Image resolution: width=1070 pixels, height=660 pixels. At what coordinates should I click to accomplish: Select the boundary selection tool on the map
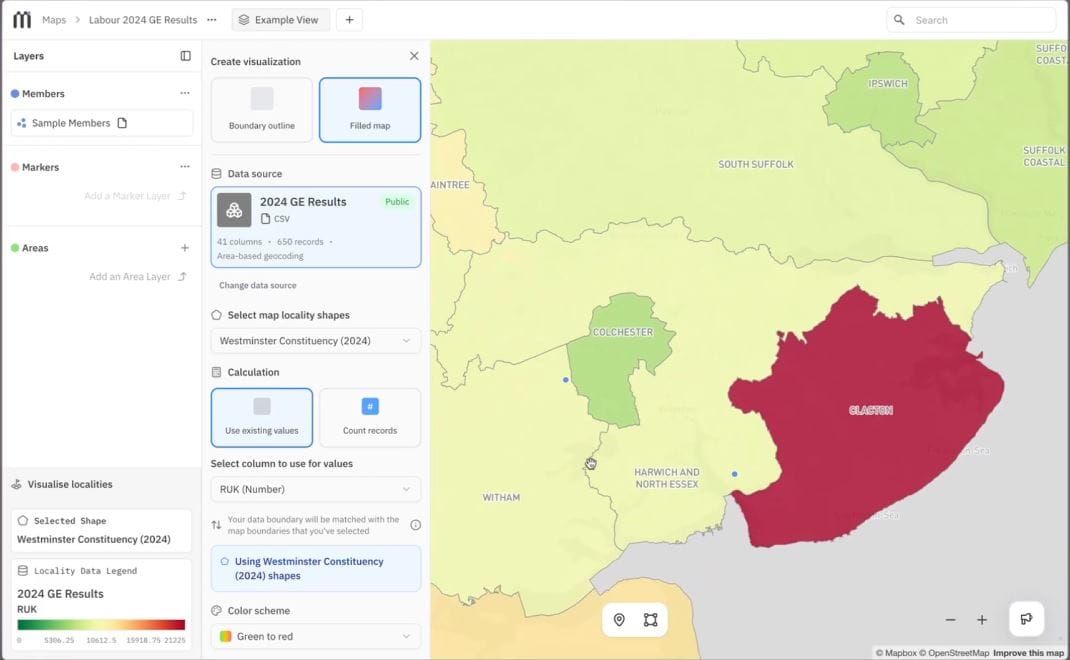pyautogui.click(x=652, y=619)
